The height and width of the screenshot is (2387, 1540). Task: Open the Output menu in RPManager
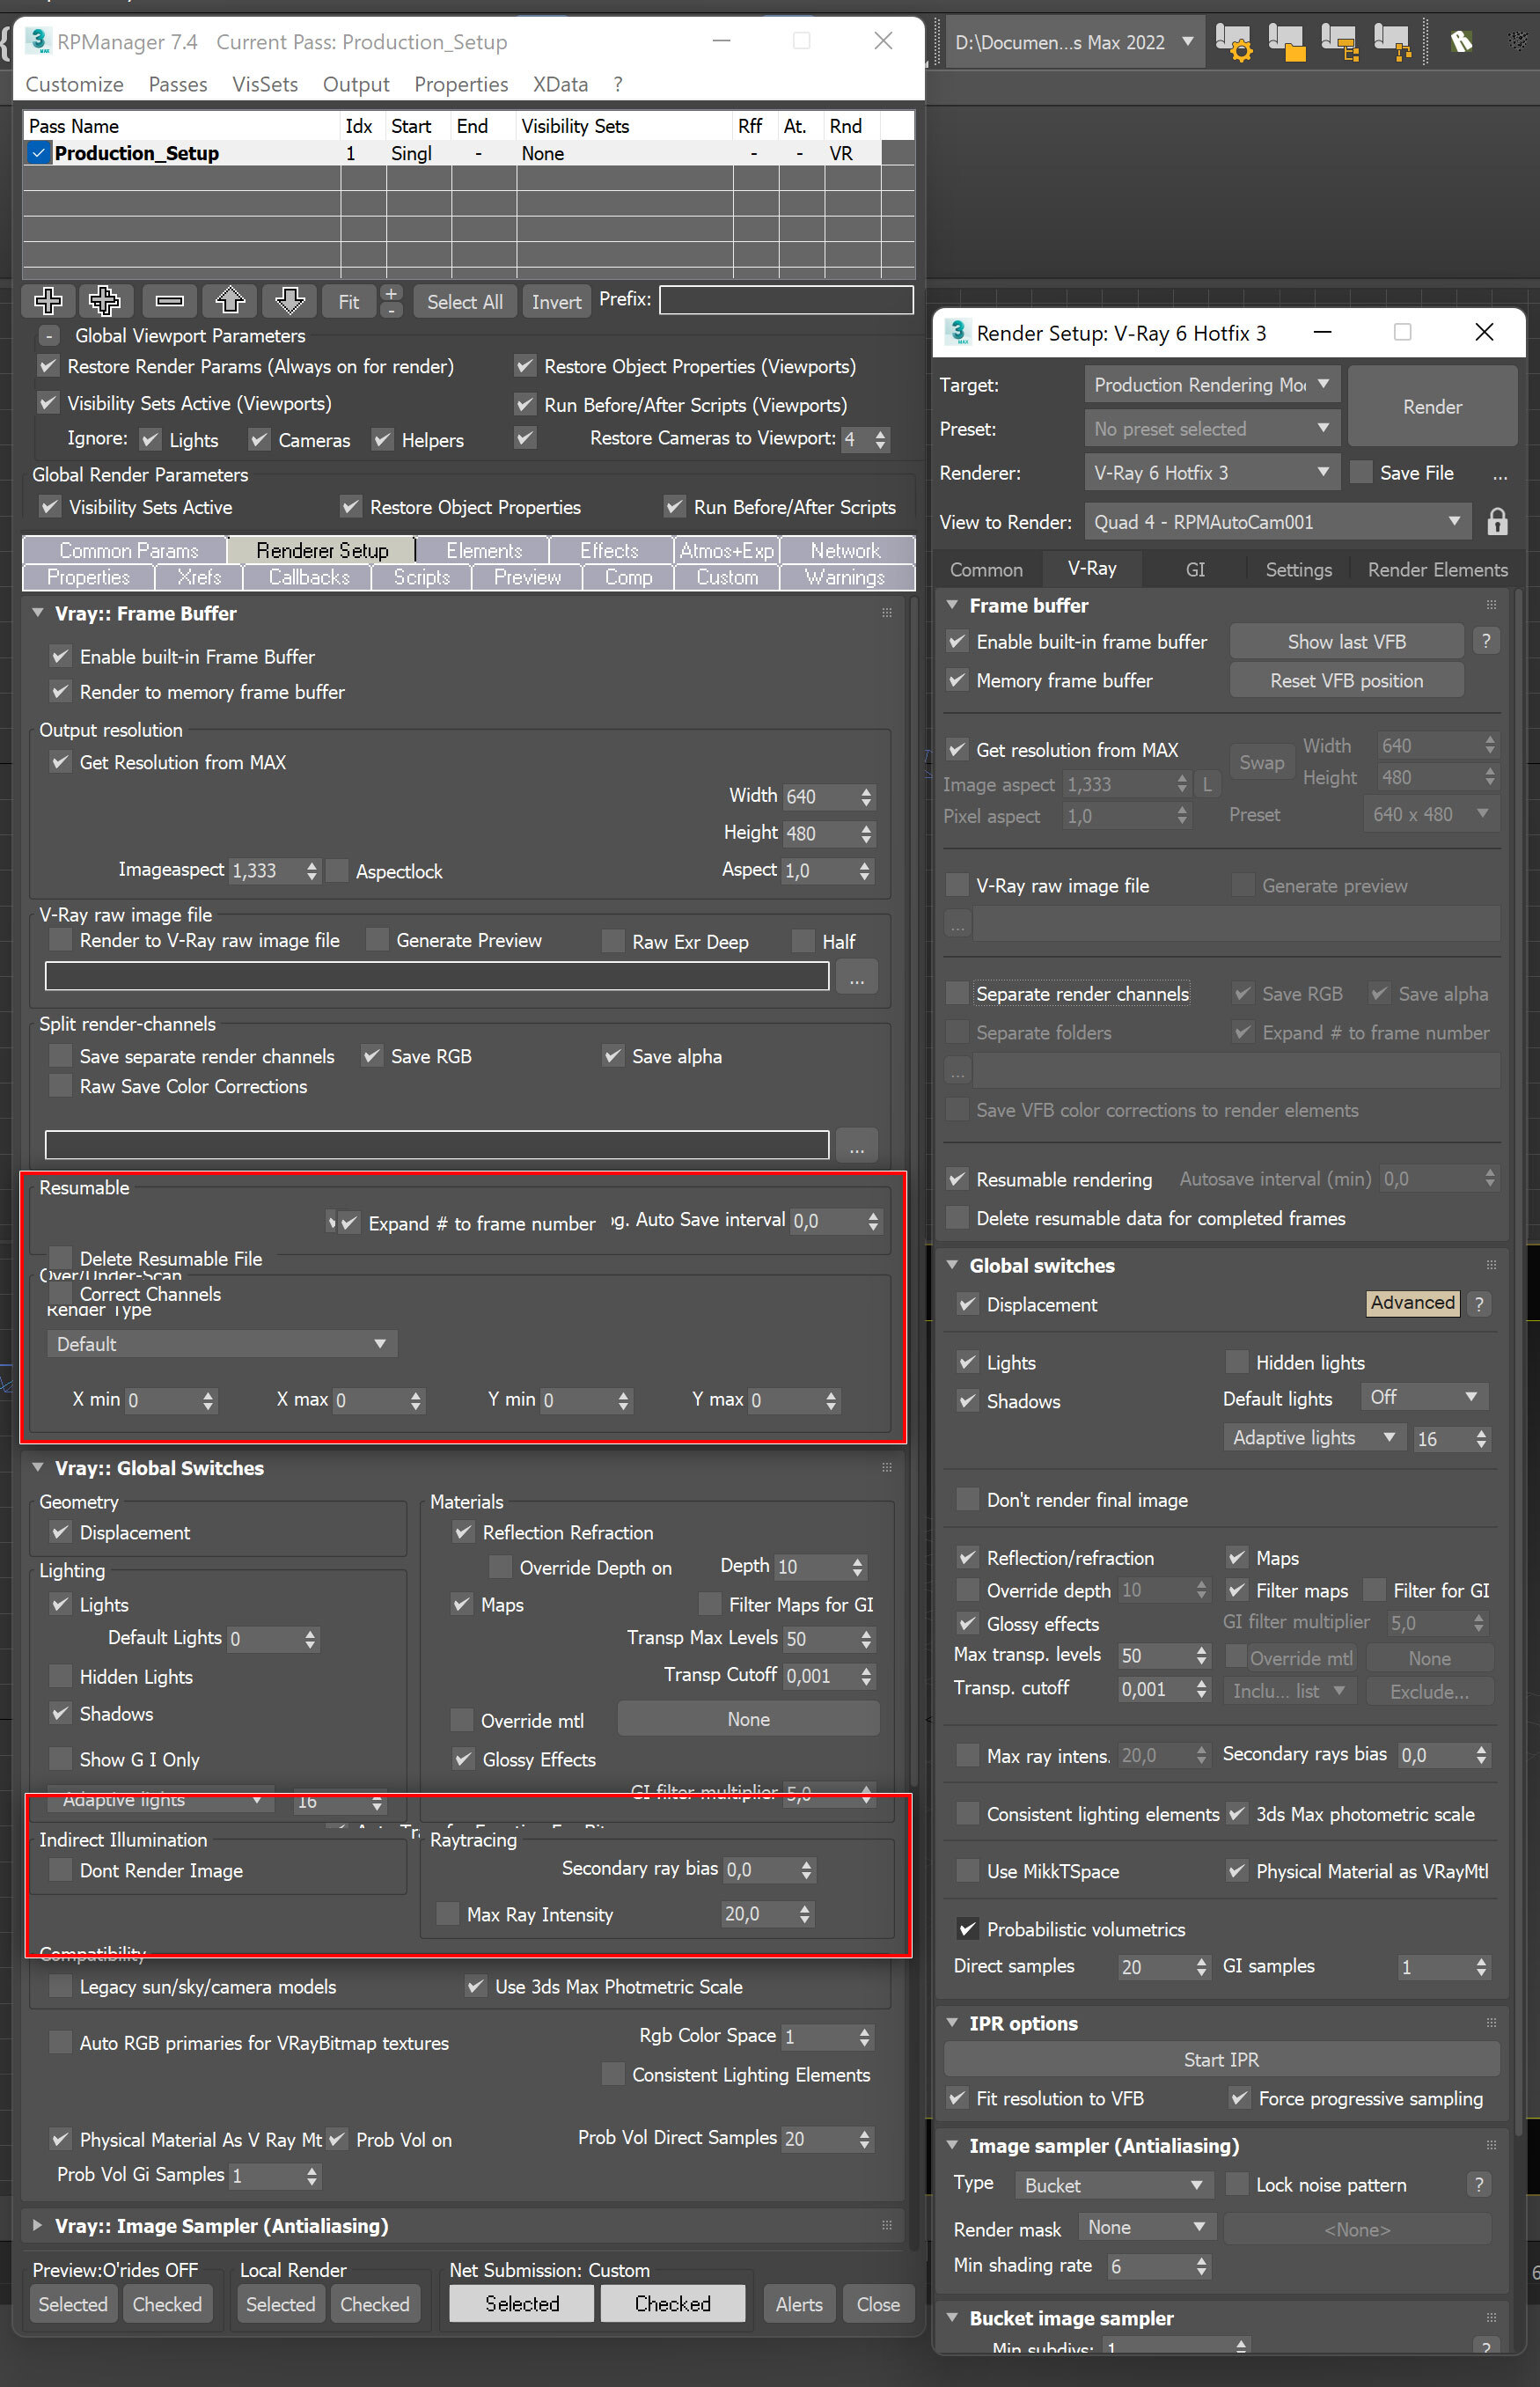click(356, 84)
